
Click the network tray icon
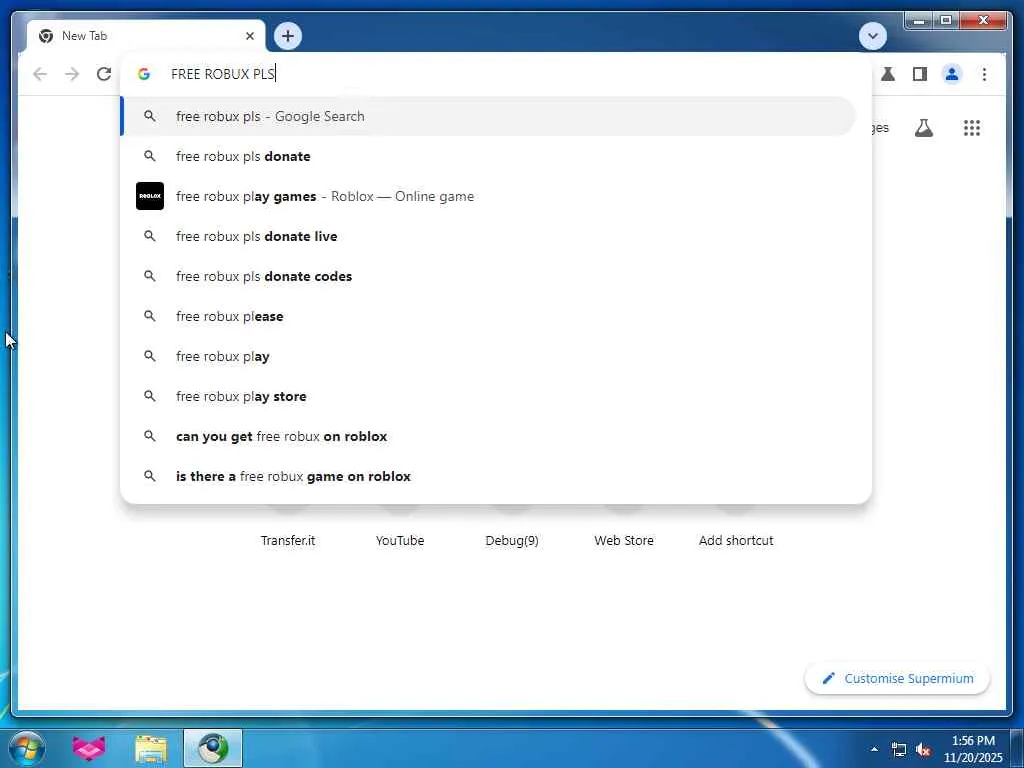point(899,750)
